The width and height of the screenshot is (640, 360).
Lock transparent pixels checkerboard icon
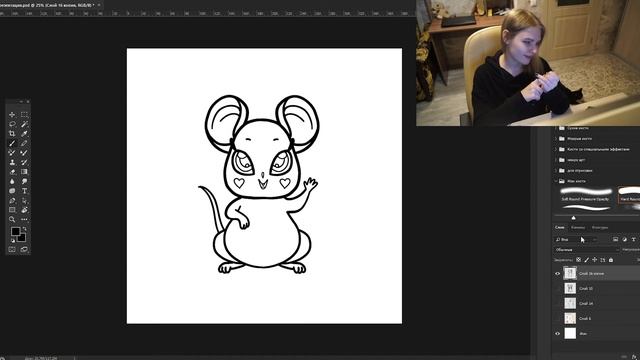tap(578, 260)
